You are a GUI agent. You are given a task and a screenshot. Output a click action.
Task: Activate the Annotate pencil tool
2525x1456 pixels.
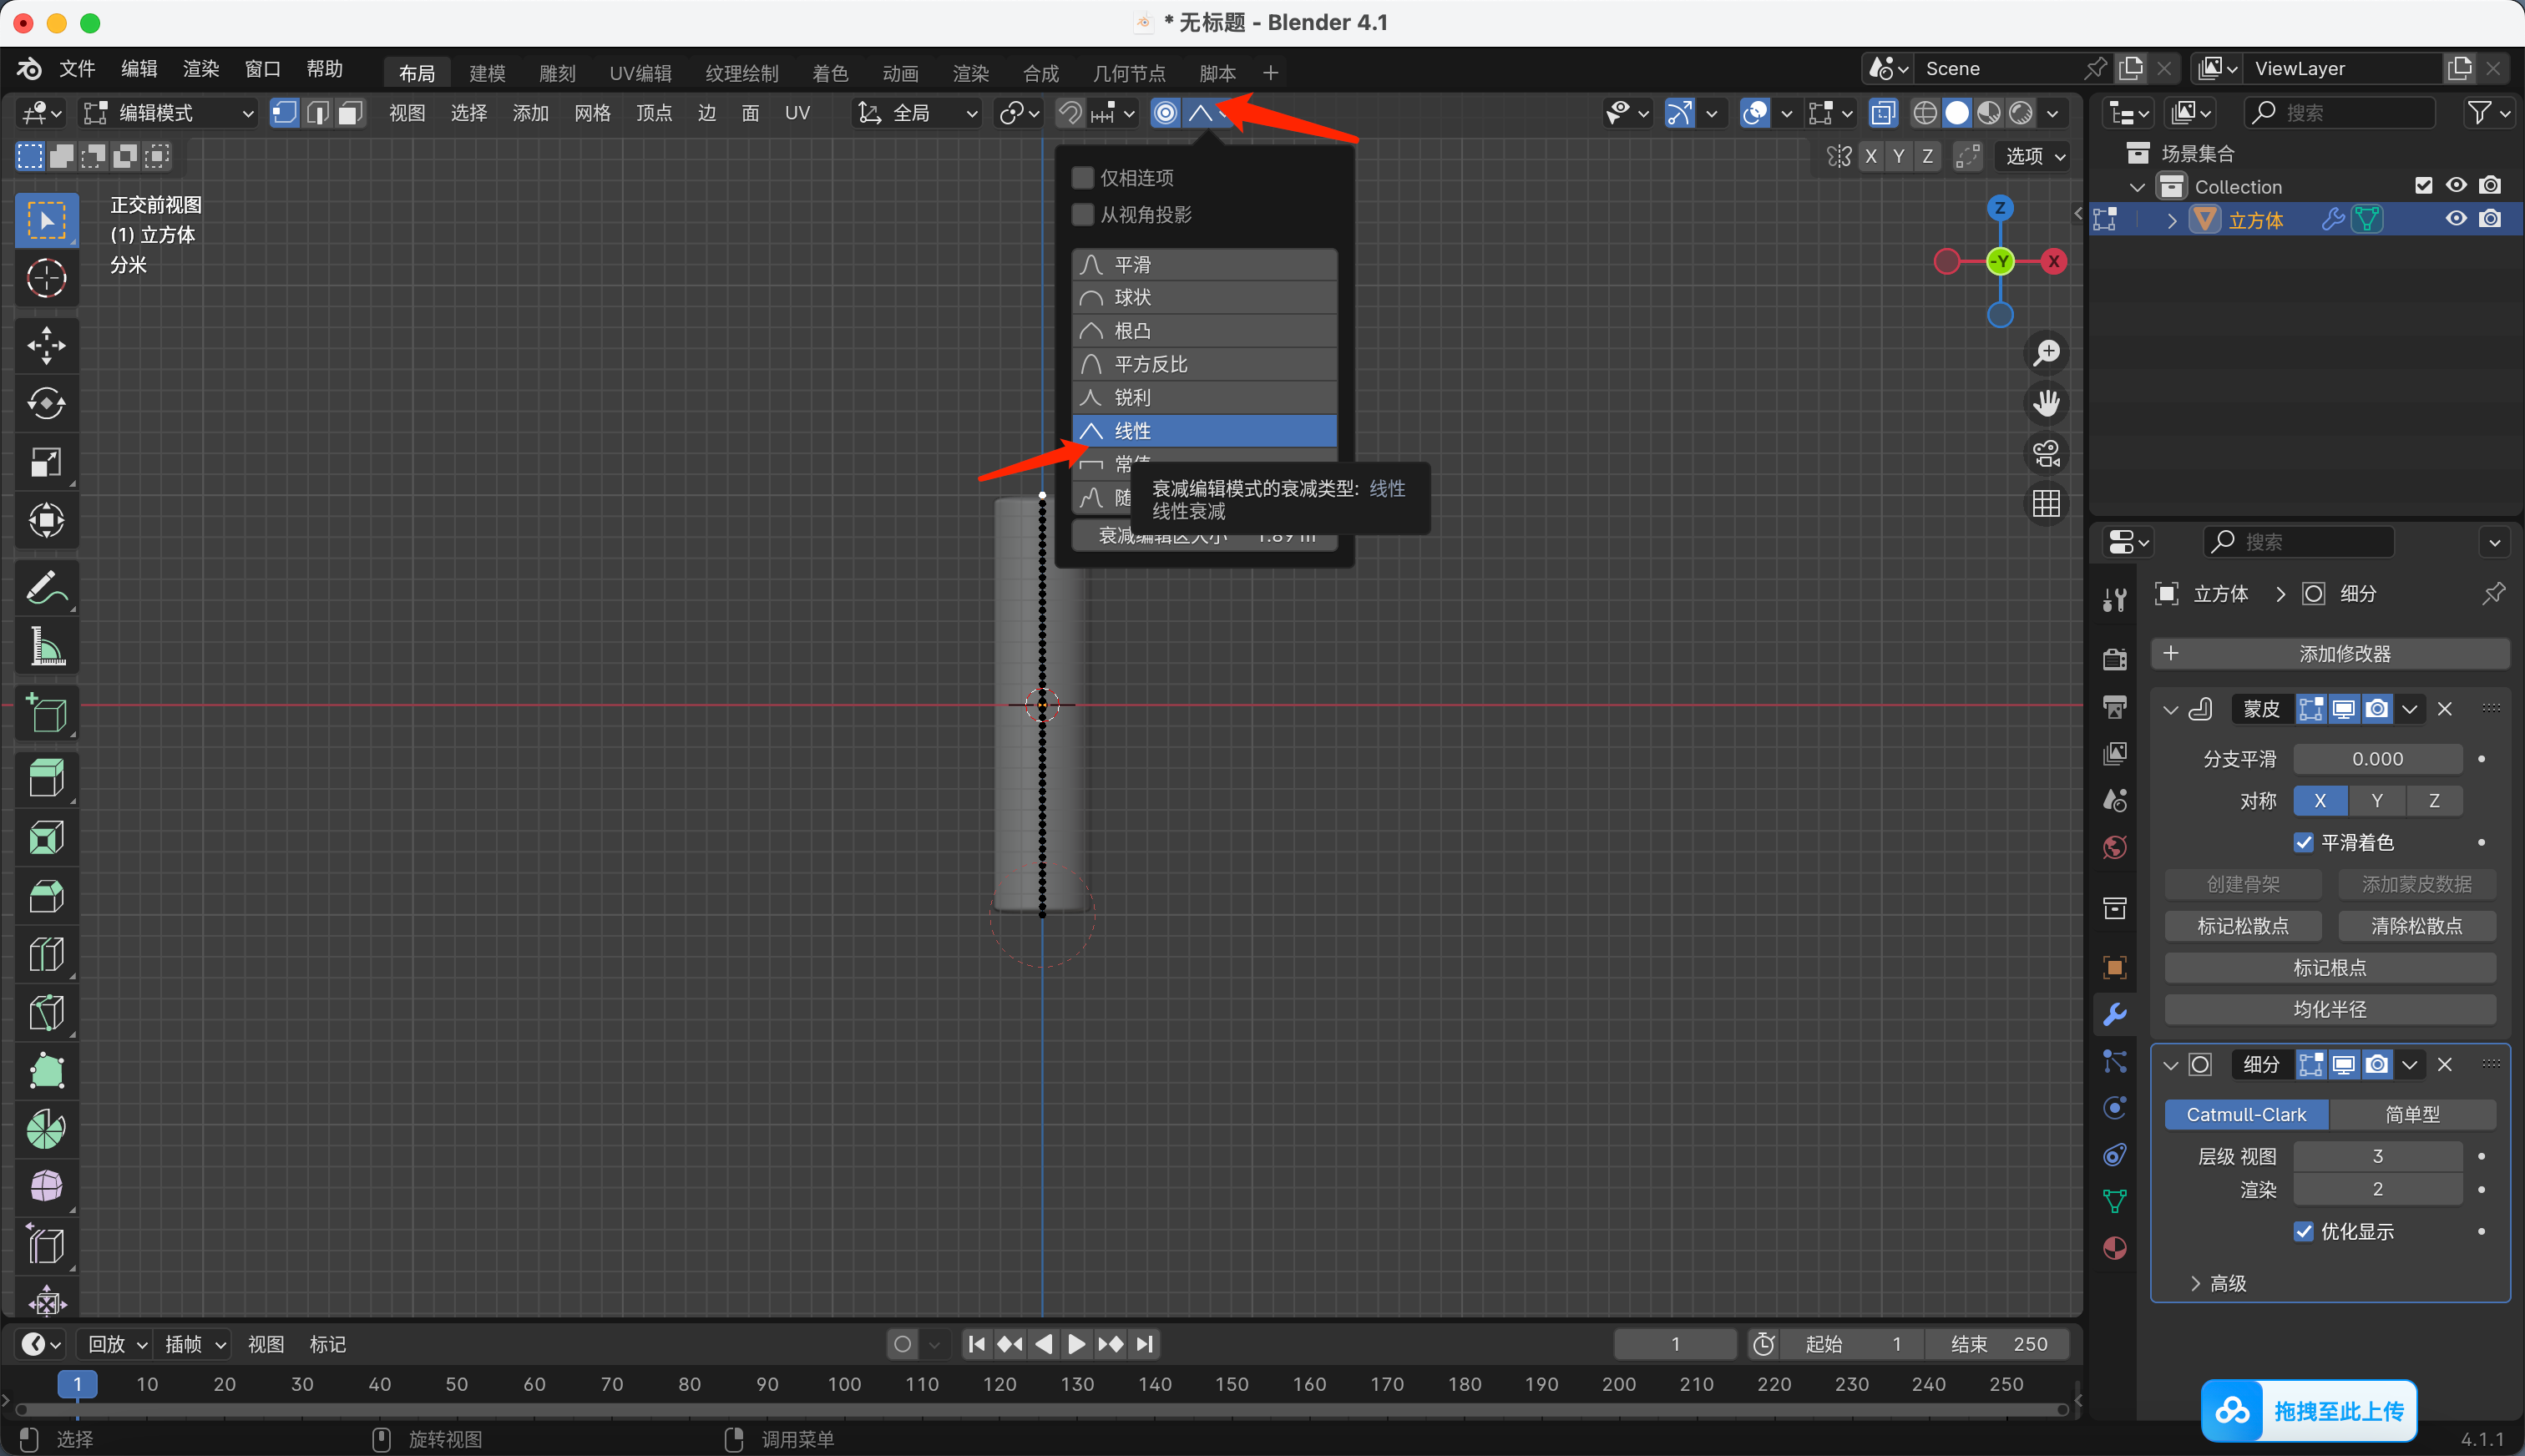point(46,589)
